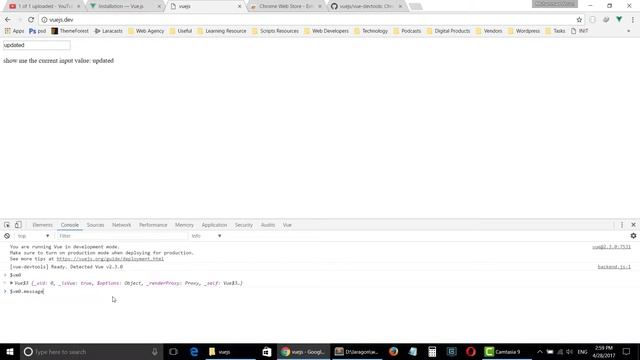Open the Security DevTools tab
The height and width of the screenshot is (360, 640).
coord(244,225)
